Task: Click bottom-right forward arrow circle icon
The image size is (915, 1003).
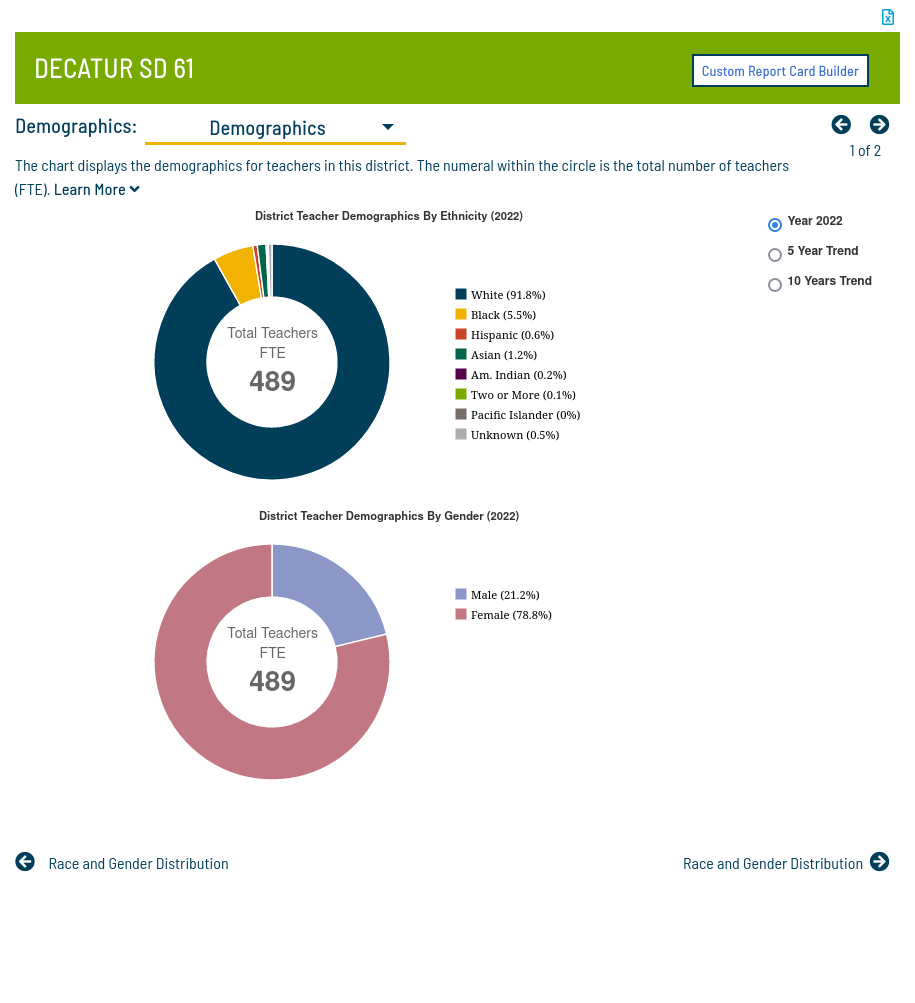Action: coord(879,862)
